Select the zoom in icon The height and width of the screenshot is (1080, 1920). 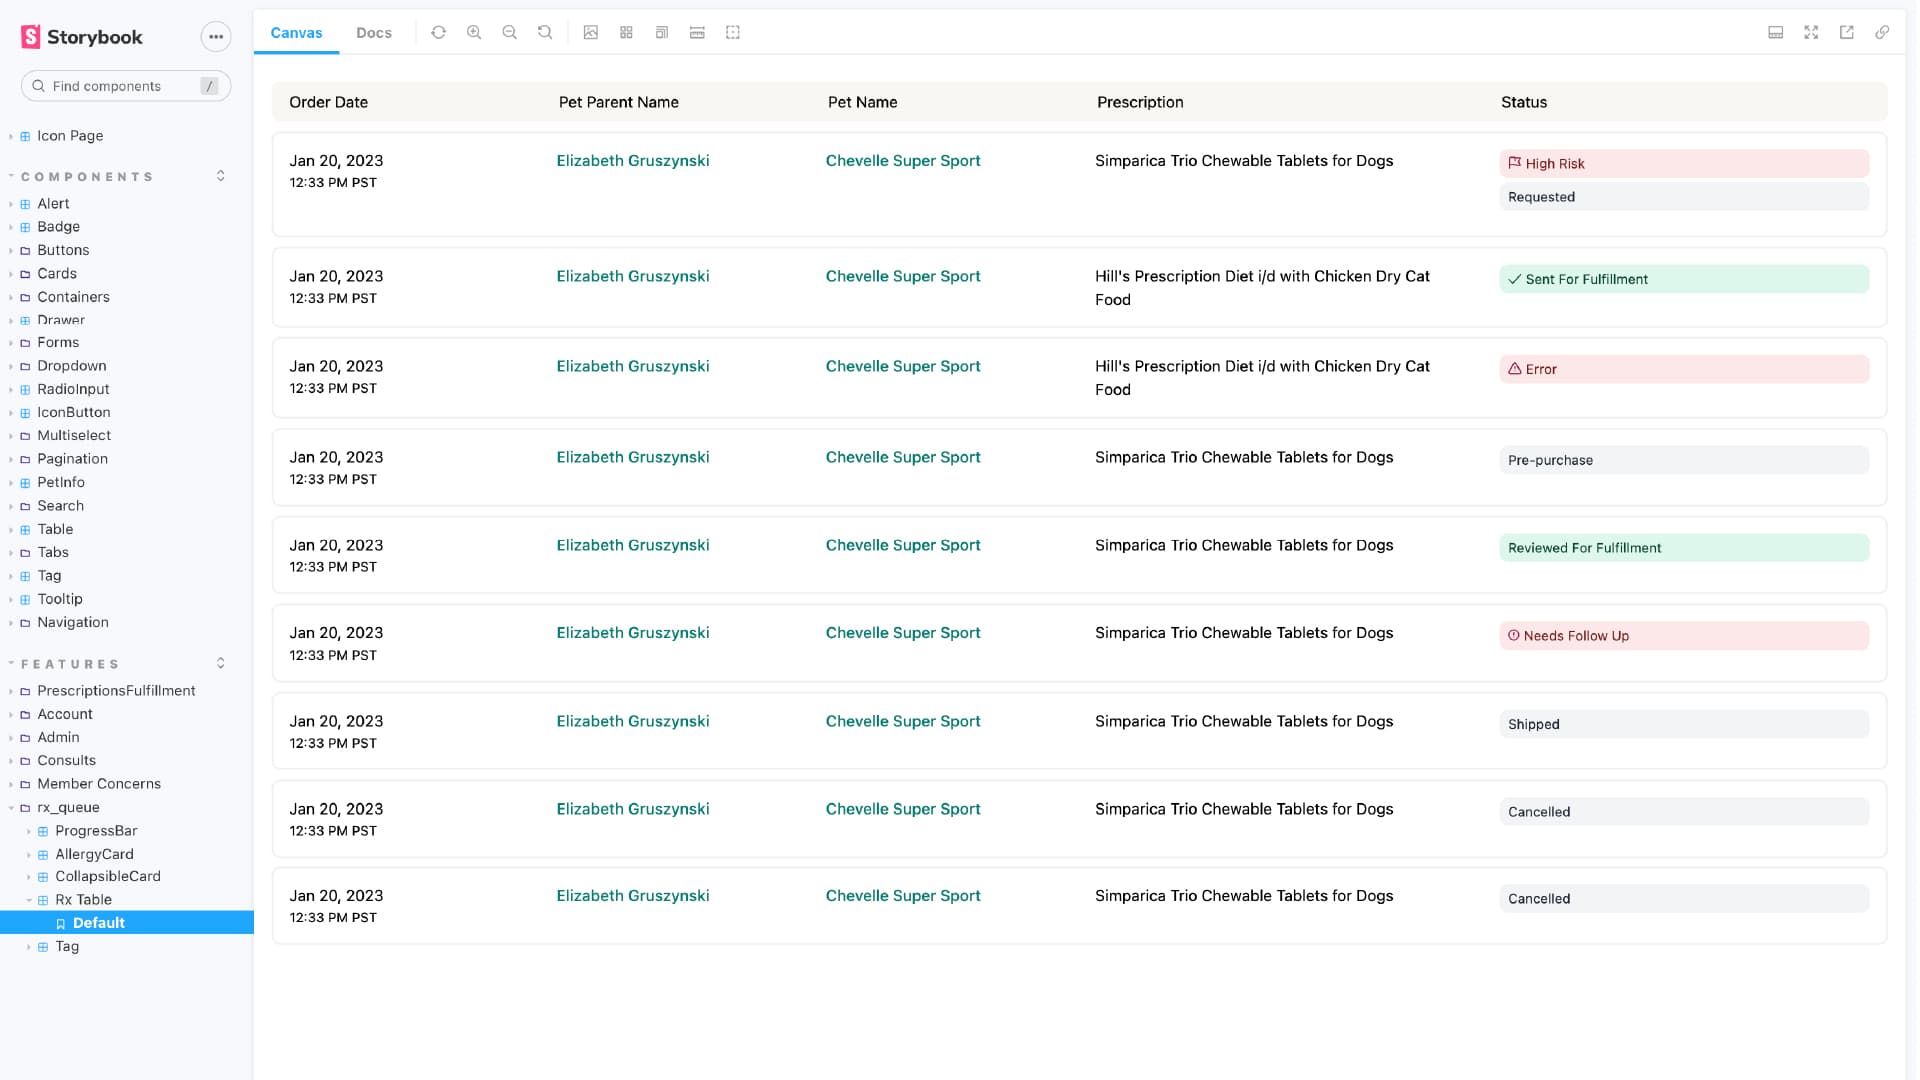pos(473,32)
